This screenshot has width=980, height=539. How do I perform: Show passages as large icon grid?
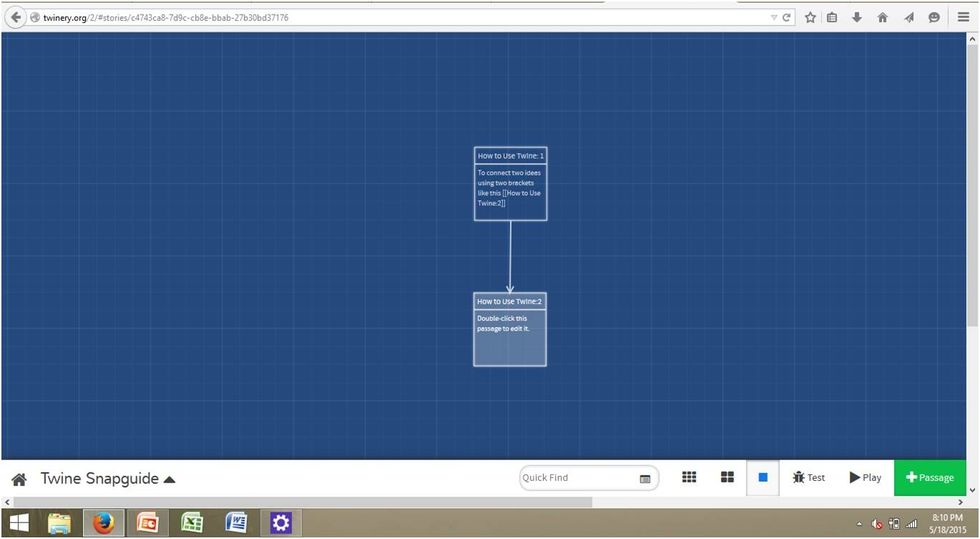(727, 478)
